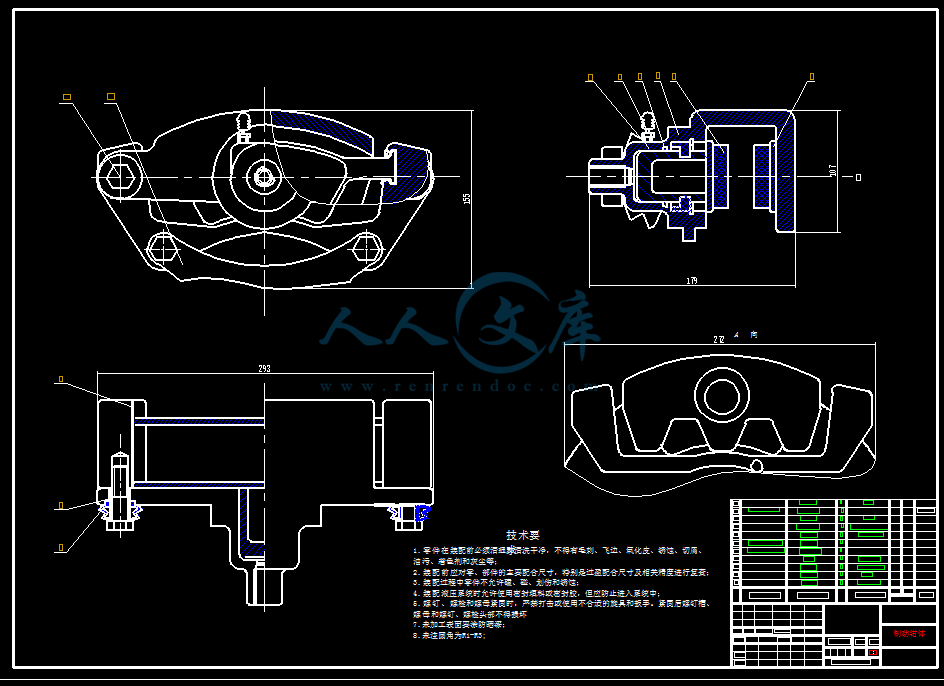Select the small circle below the brake pad

tap(758, 466)
